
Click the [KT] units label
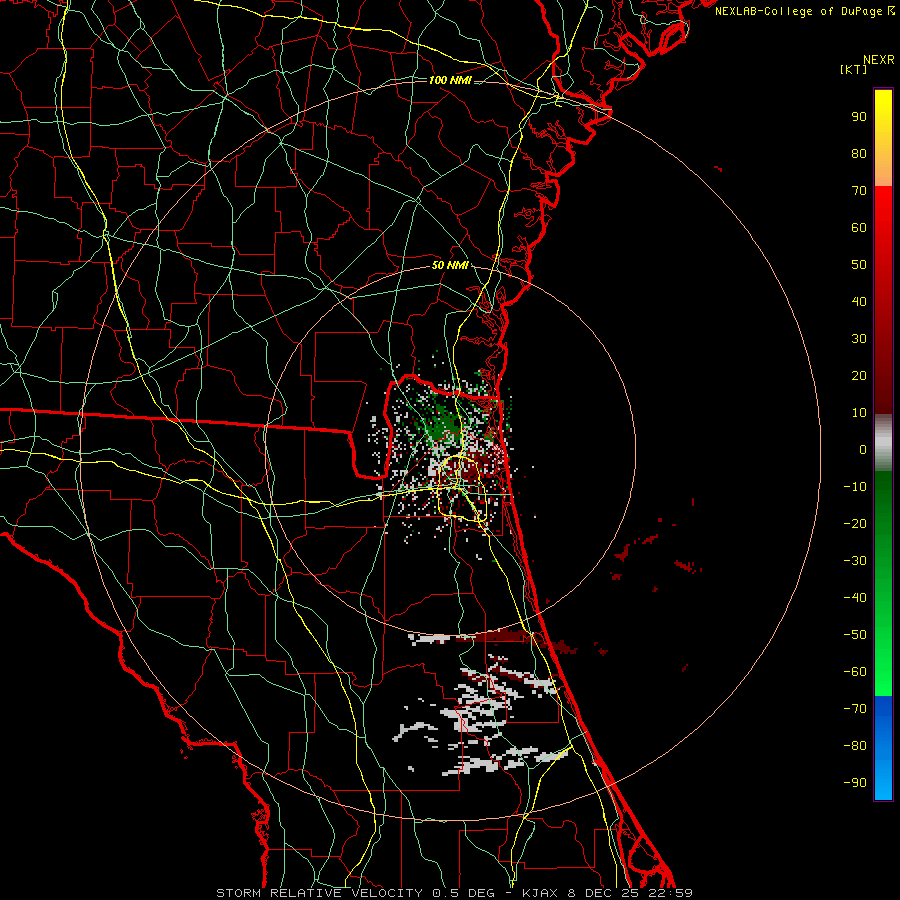(854, 69)
